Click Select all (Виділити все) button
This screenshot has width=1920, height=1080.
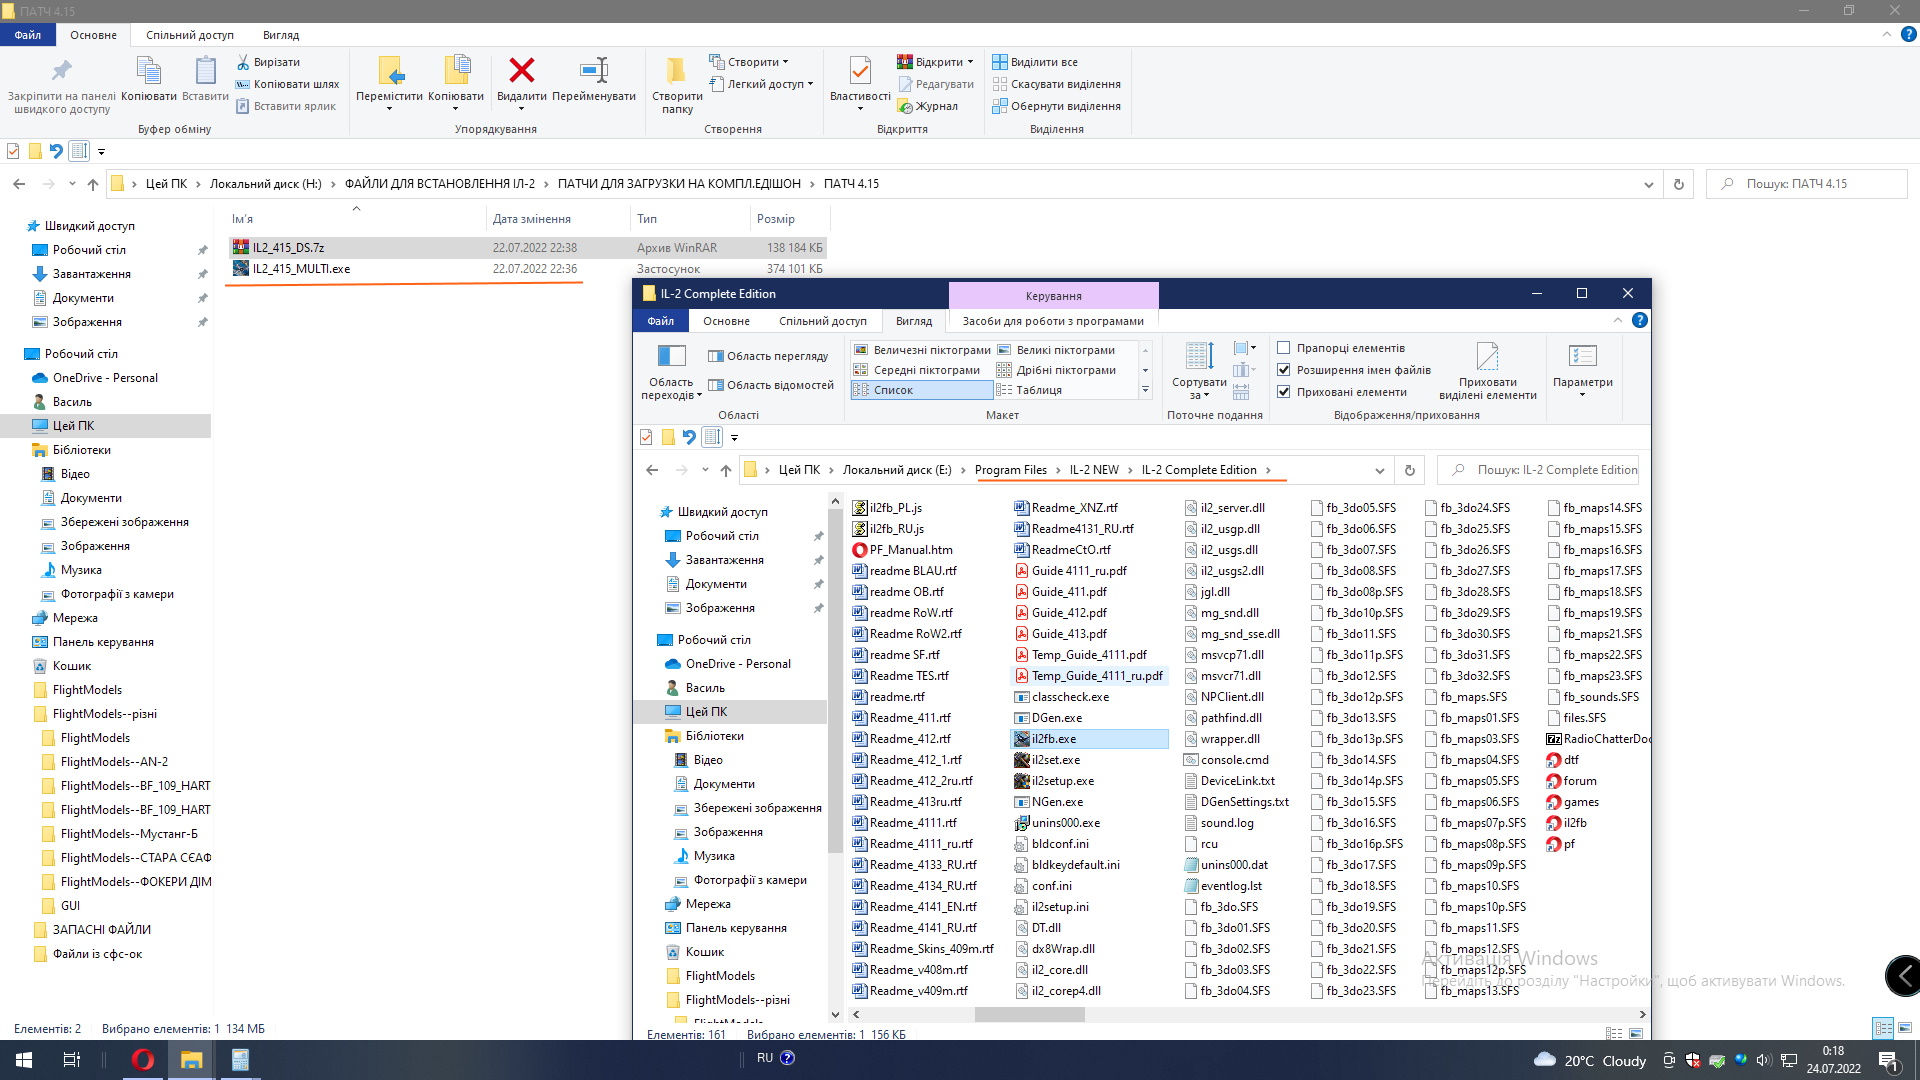1043,62
